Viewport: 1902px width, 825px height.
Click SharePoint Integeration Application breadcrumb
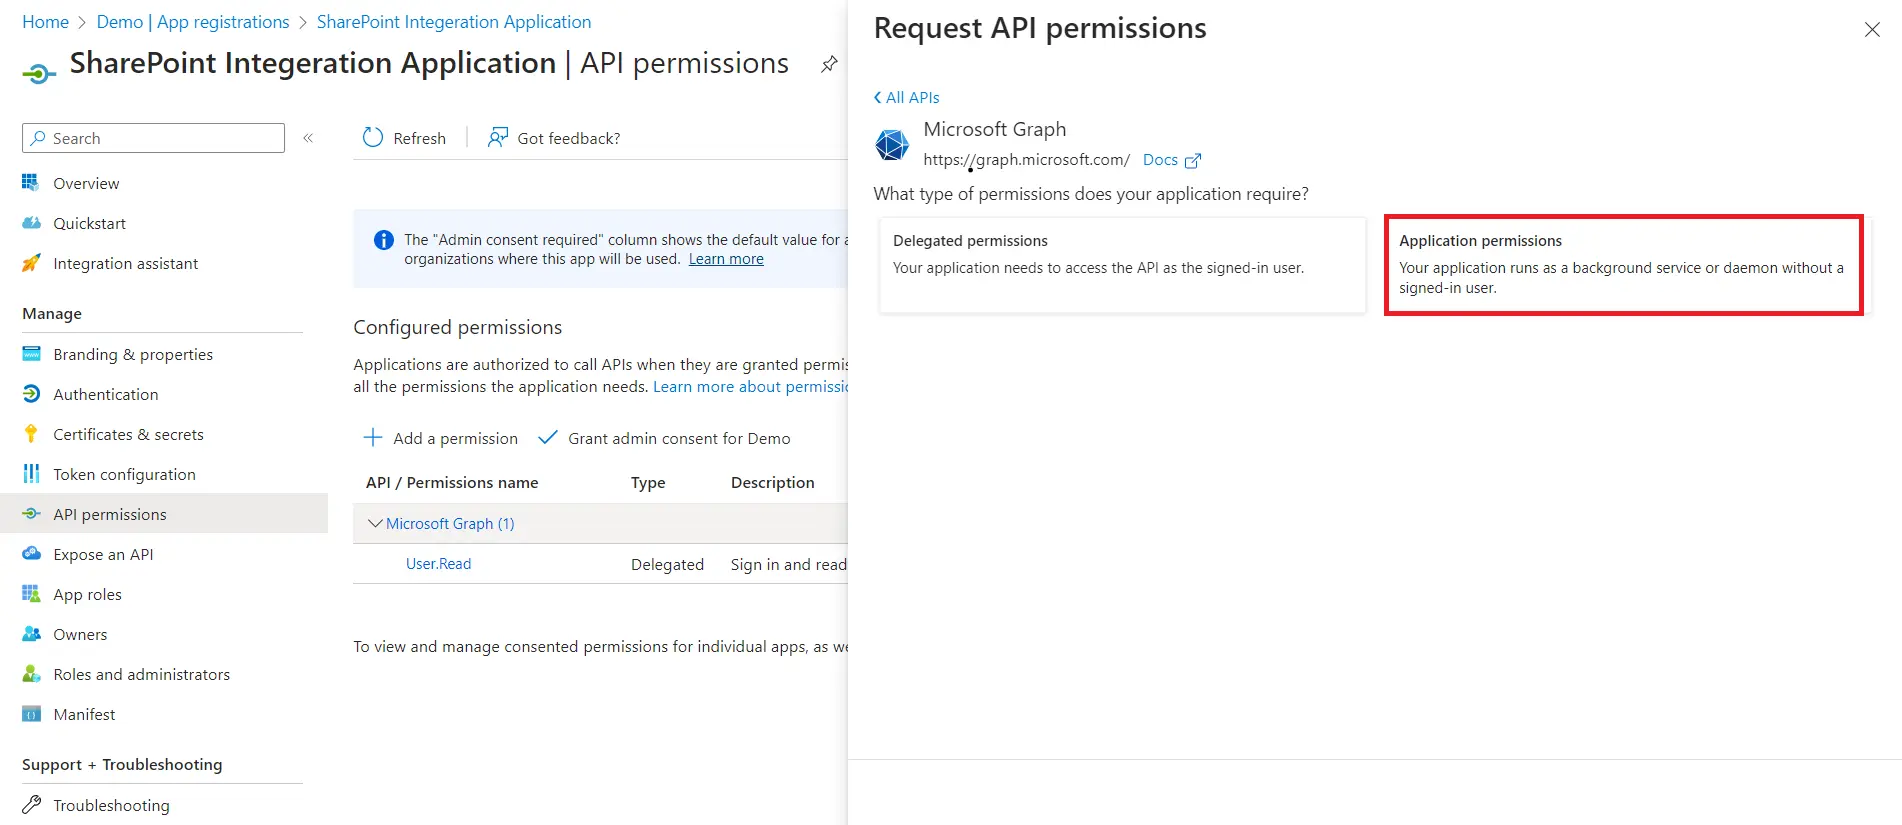pos(454,22)
